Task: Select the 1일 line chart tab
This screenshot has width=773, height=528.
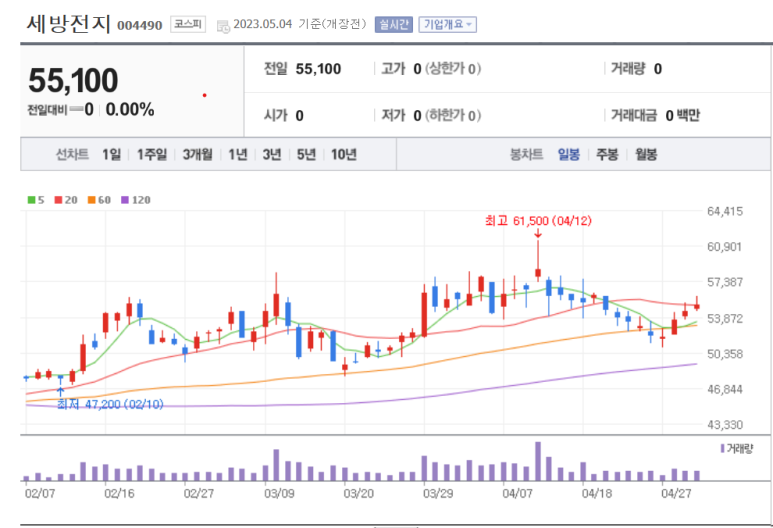Action: coord(111,155)
